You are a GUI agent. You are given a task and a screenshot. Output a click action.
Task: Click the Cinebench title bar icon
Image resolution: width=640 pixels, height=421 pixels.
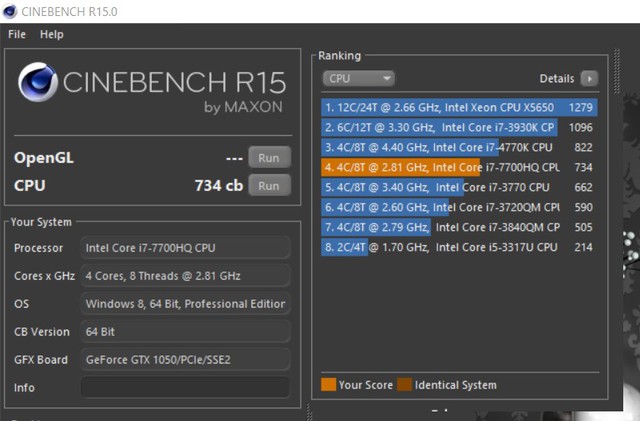coord(9,11)
